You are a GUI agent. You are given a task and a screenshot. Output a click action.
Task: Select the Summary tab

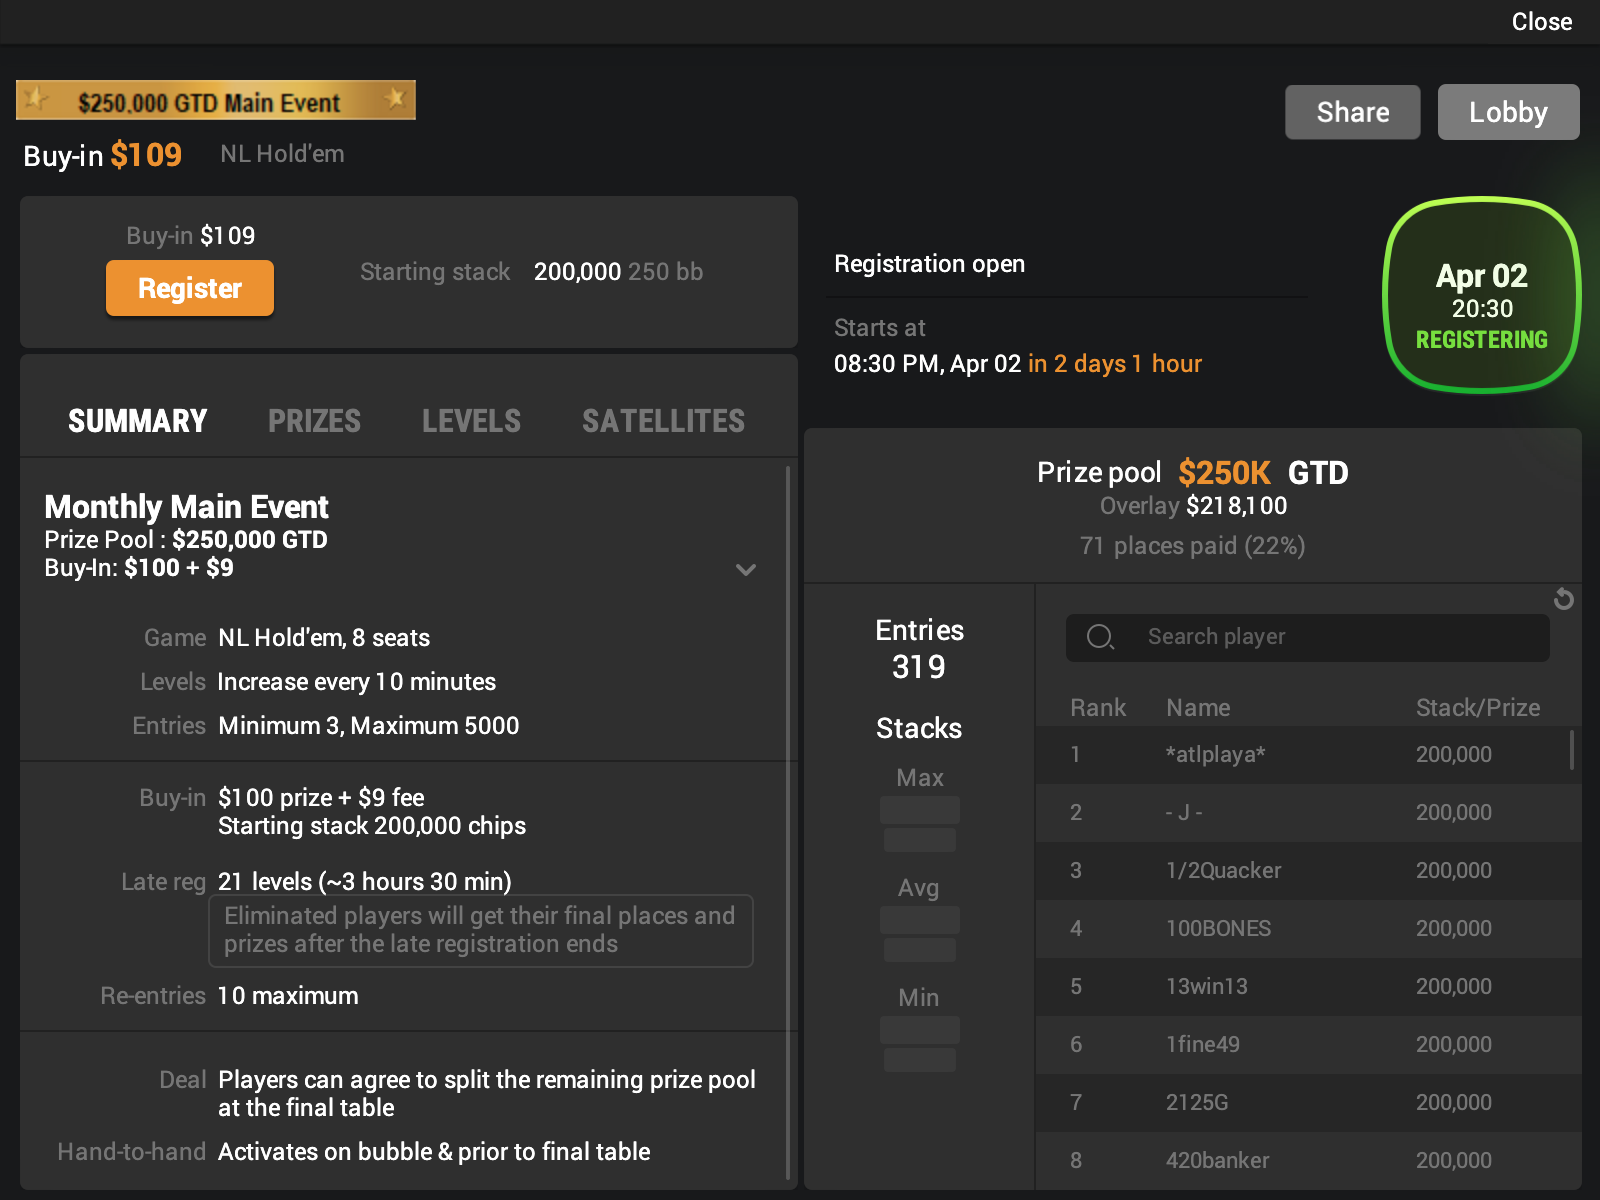(x=138, y=421)
